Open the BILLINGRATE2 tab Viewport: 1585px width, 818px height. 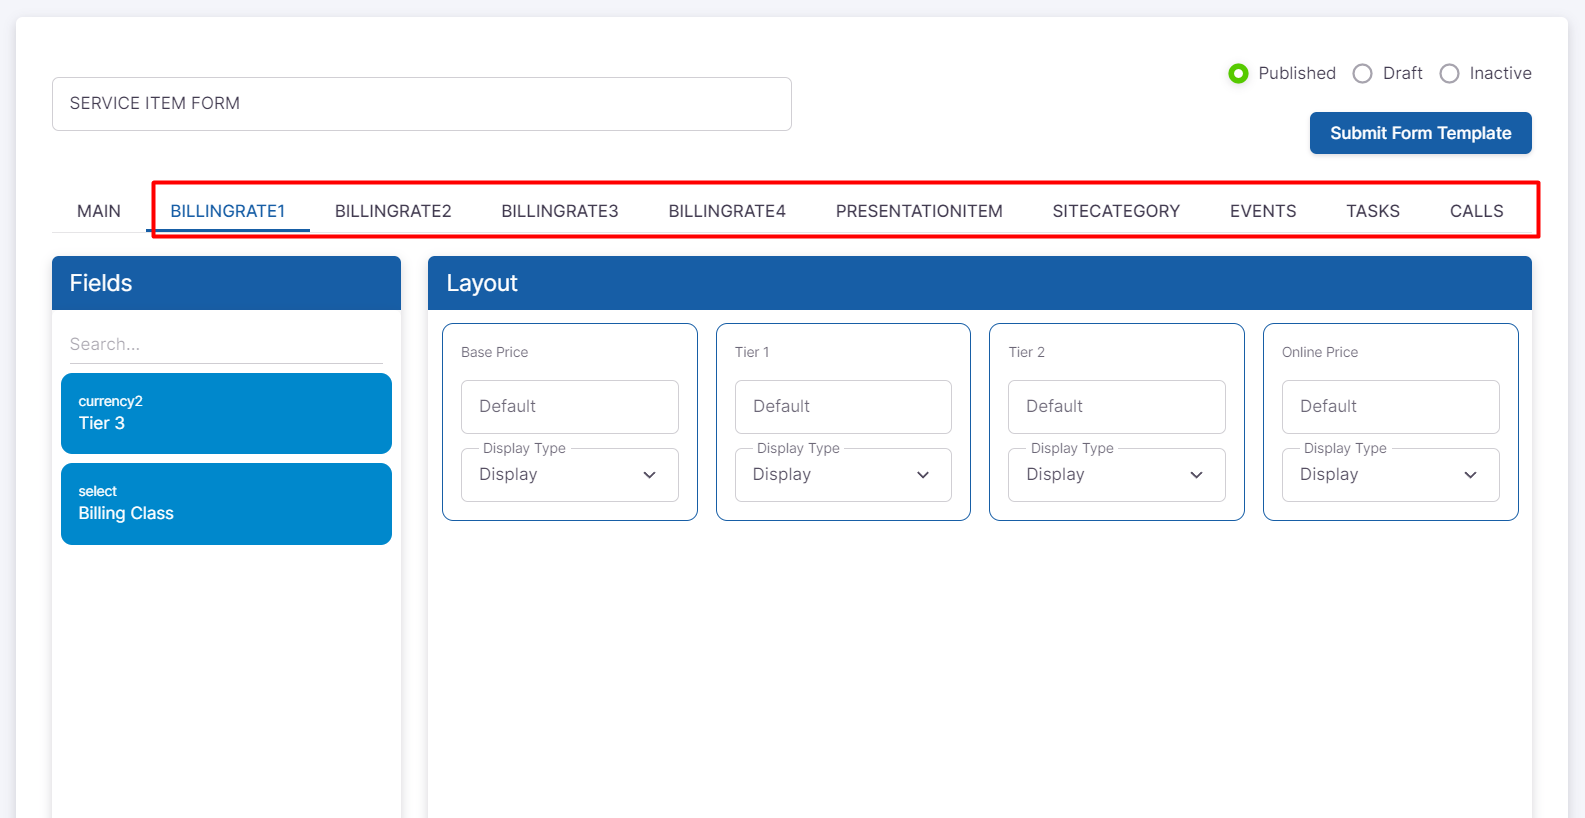393,211
